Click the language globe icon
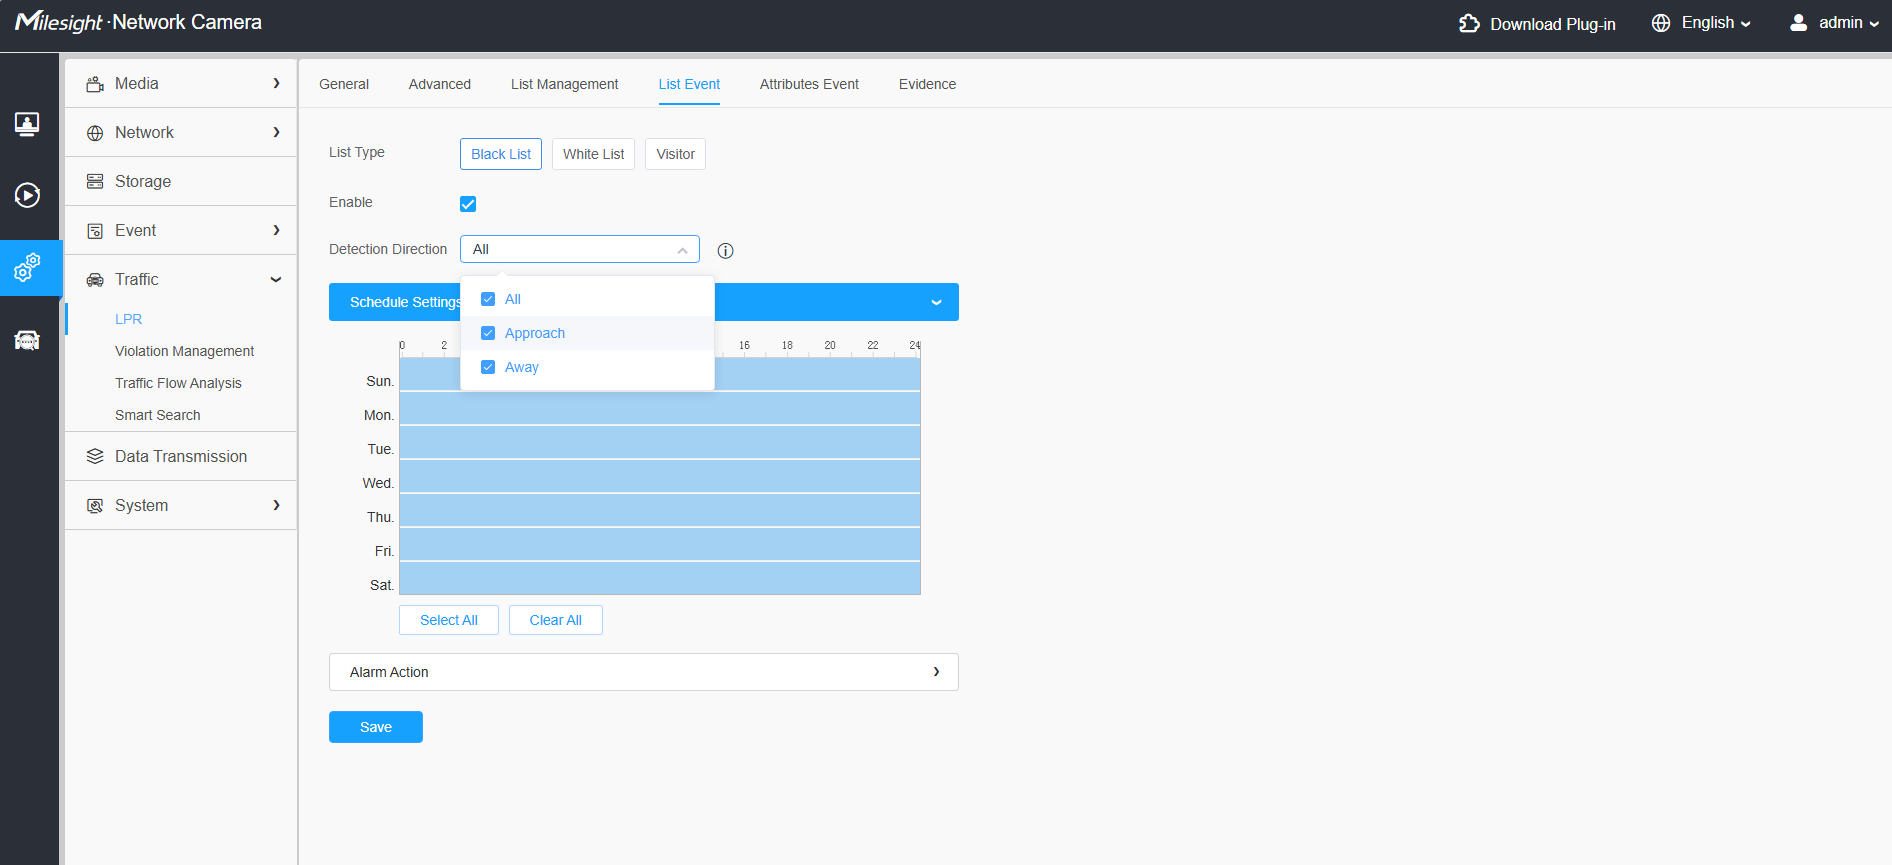1892x865 pixels. coord(1661,23)
